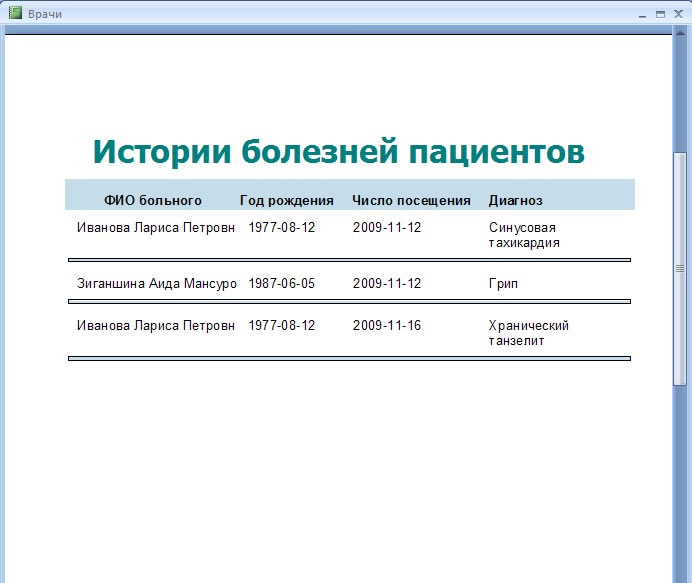Click the column header Число посещения
This screenshot has height=583, width=692.
tap(411, 200)
